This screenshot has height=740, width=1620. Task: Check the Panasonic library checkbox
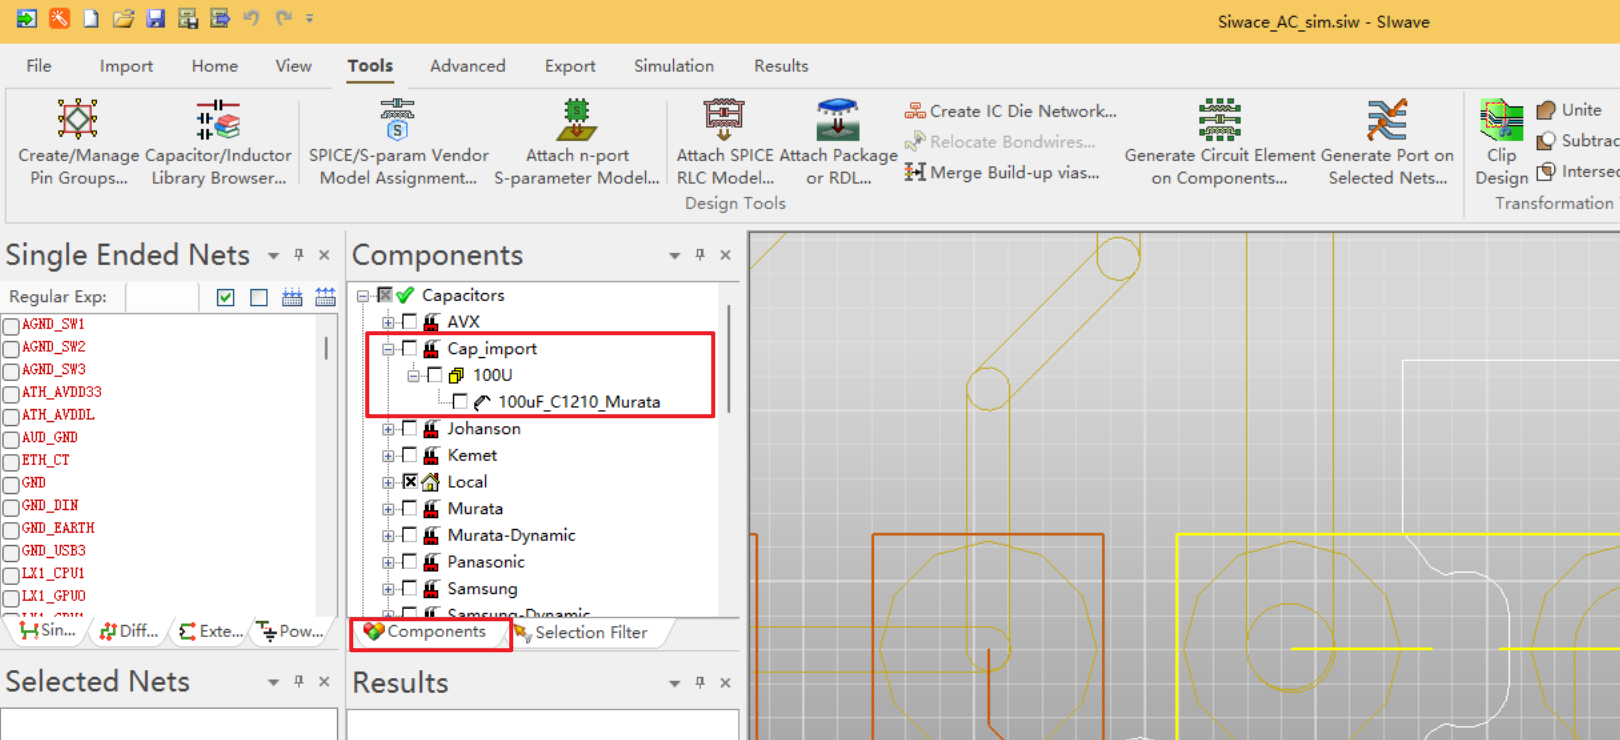pyautogui.click(x=410, y=562)
